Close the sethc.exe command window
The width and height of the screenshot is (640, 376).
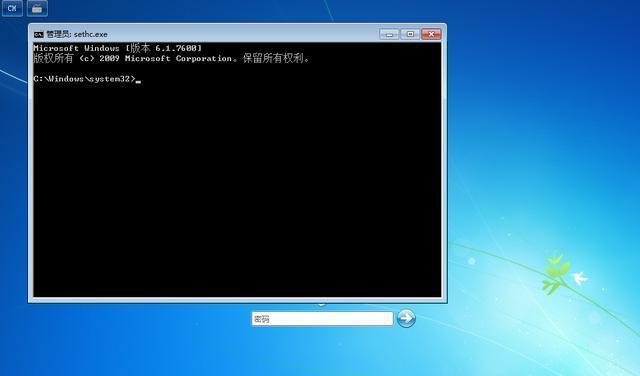[431, 34]
